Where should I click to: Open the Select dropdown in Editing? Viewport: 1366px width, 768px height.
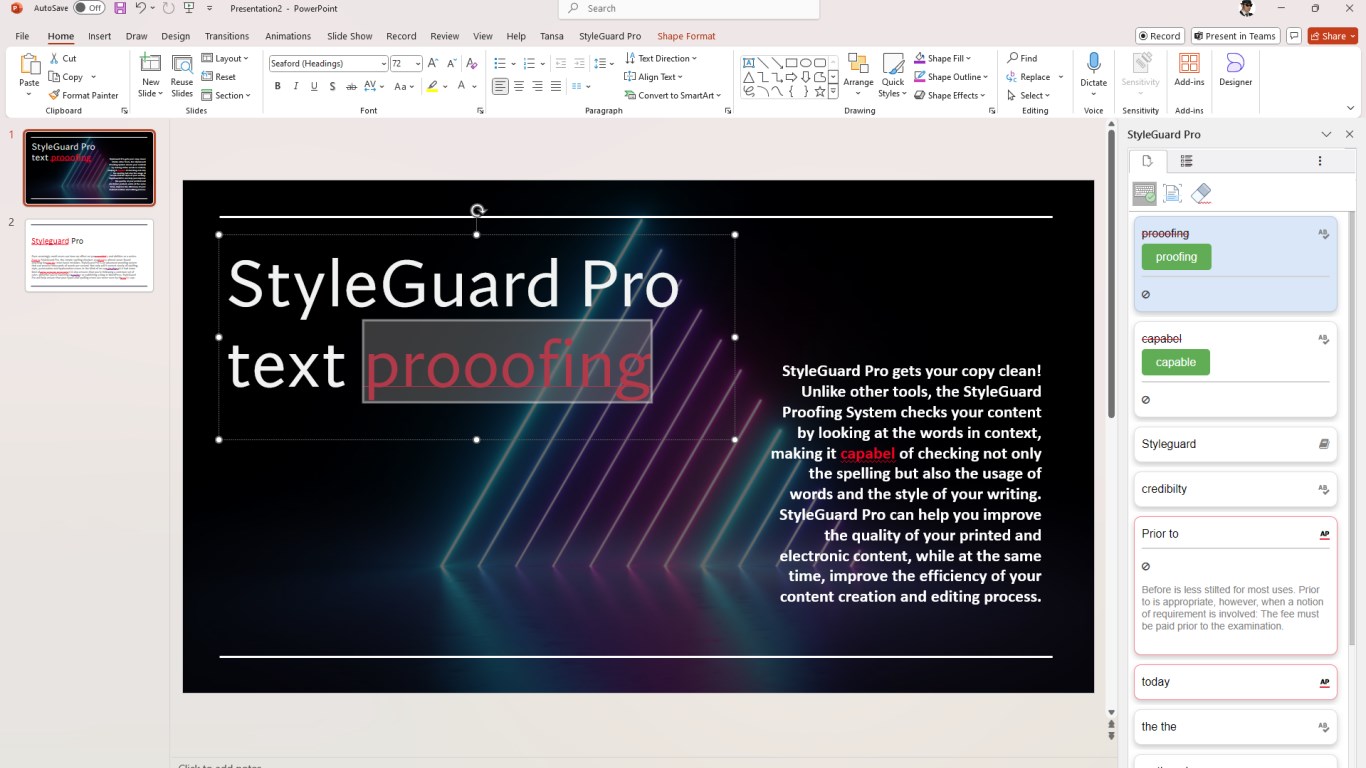pyautogui.click(x=1028, y=95)
